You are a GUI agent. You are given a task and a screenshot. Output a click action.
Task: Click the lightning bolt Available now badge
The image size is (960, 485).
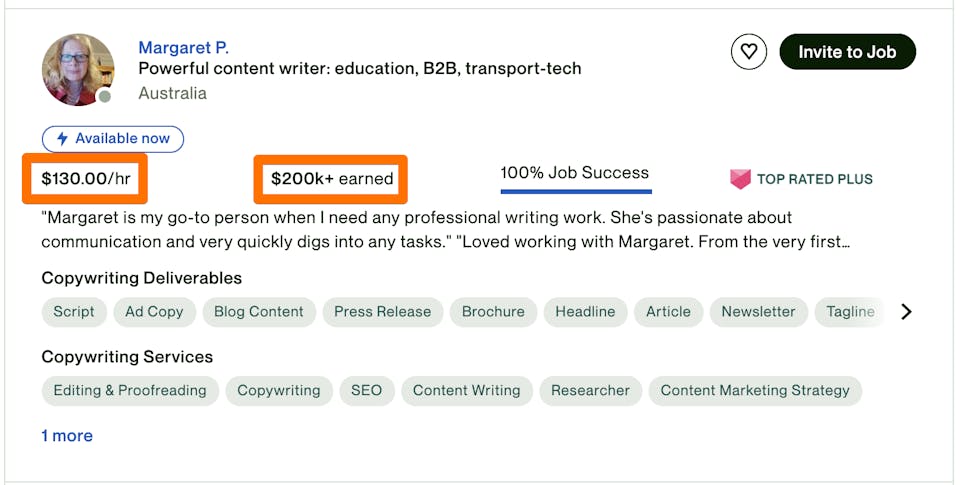[x=113, y=138]
